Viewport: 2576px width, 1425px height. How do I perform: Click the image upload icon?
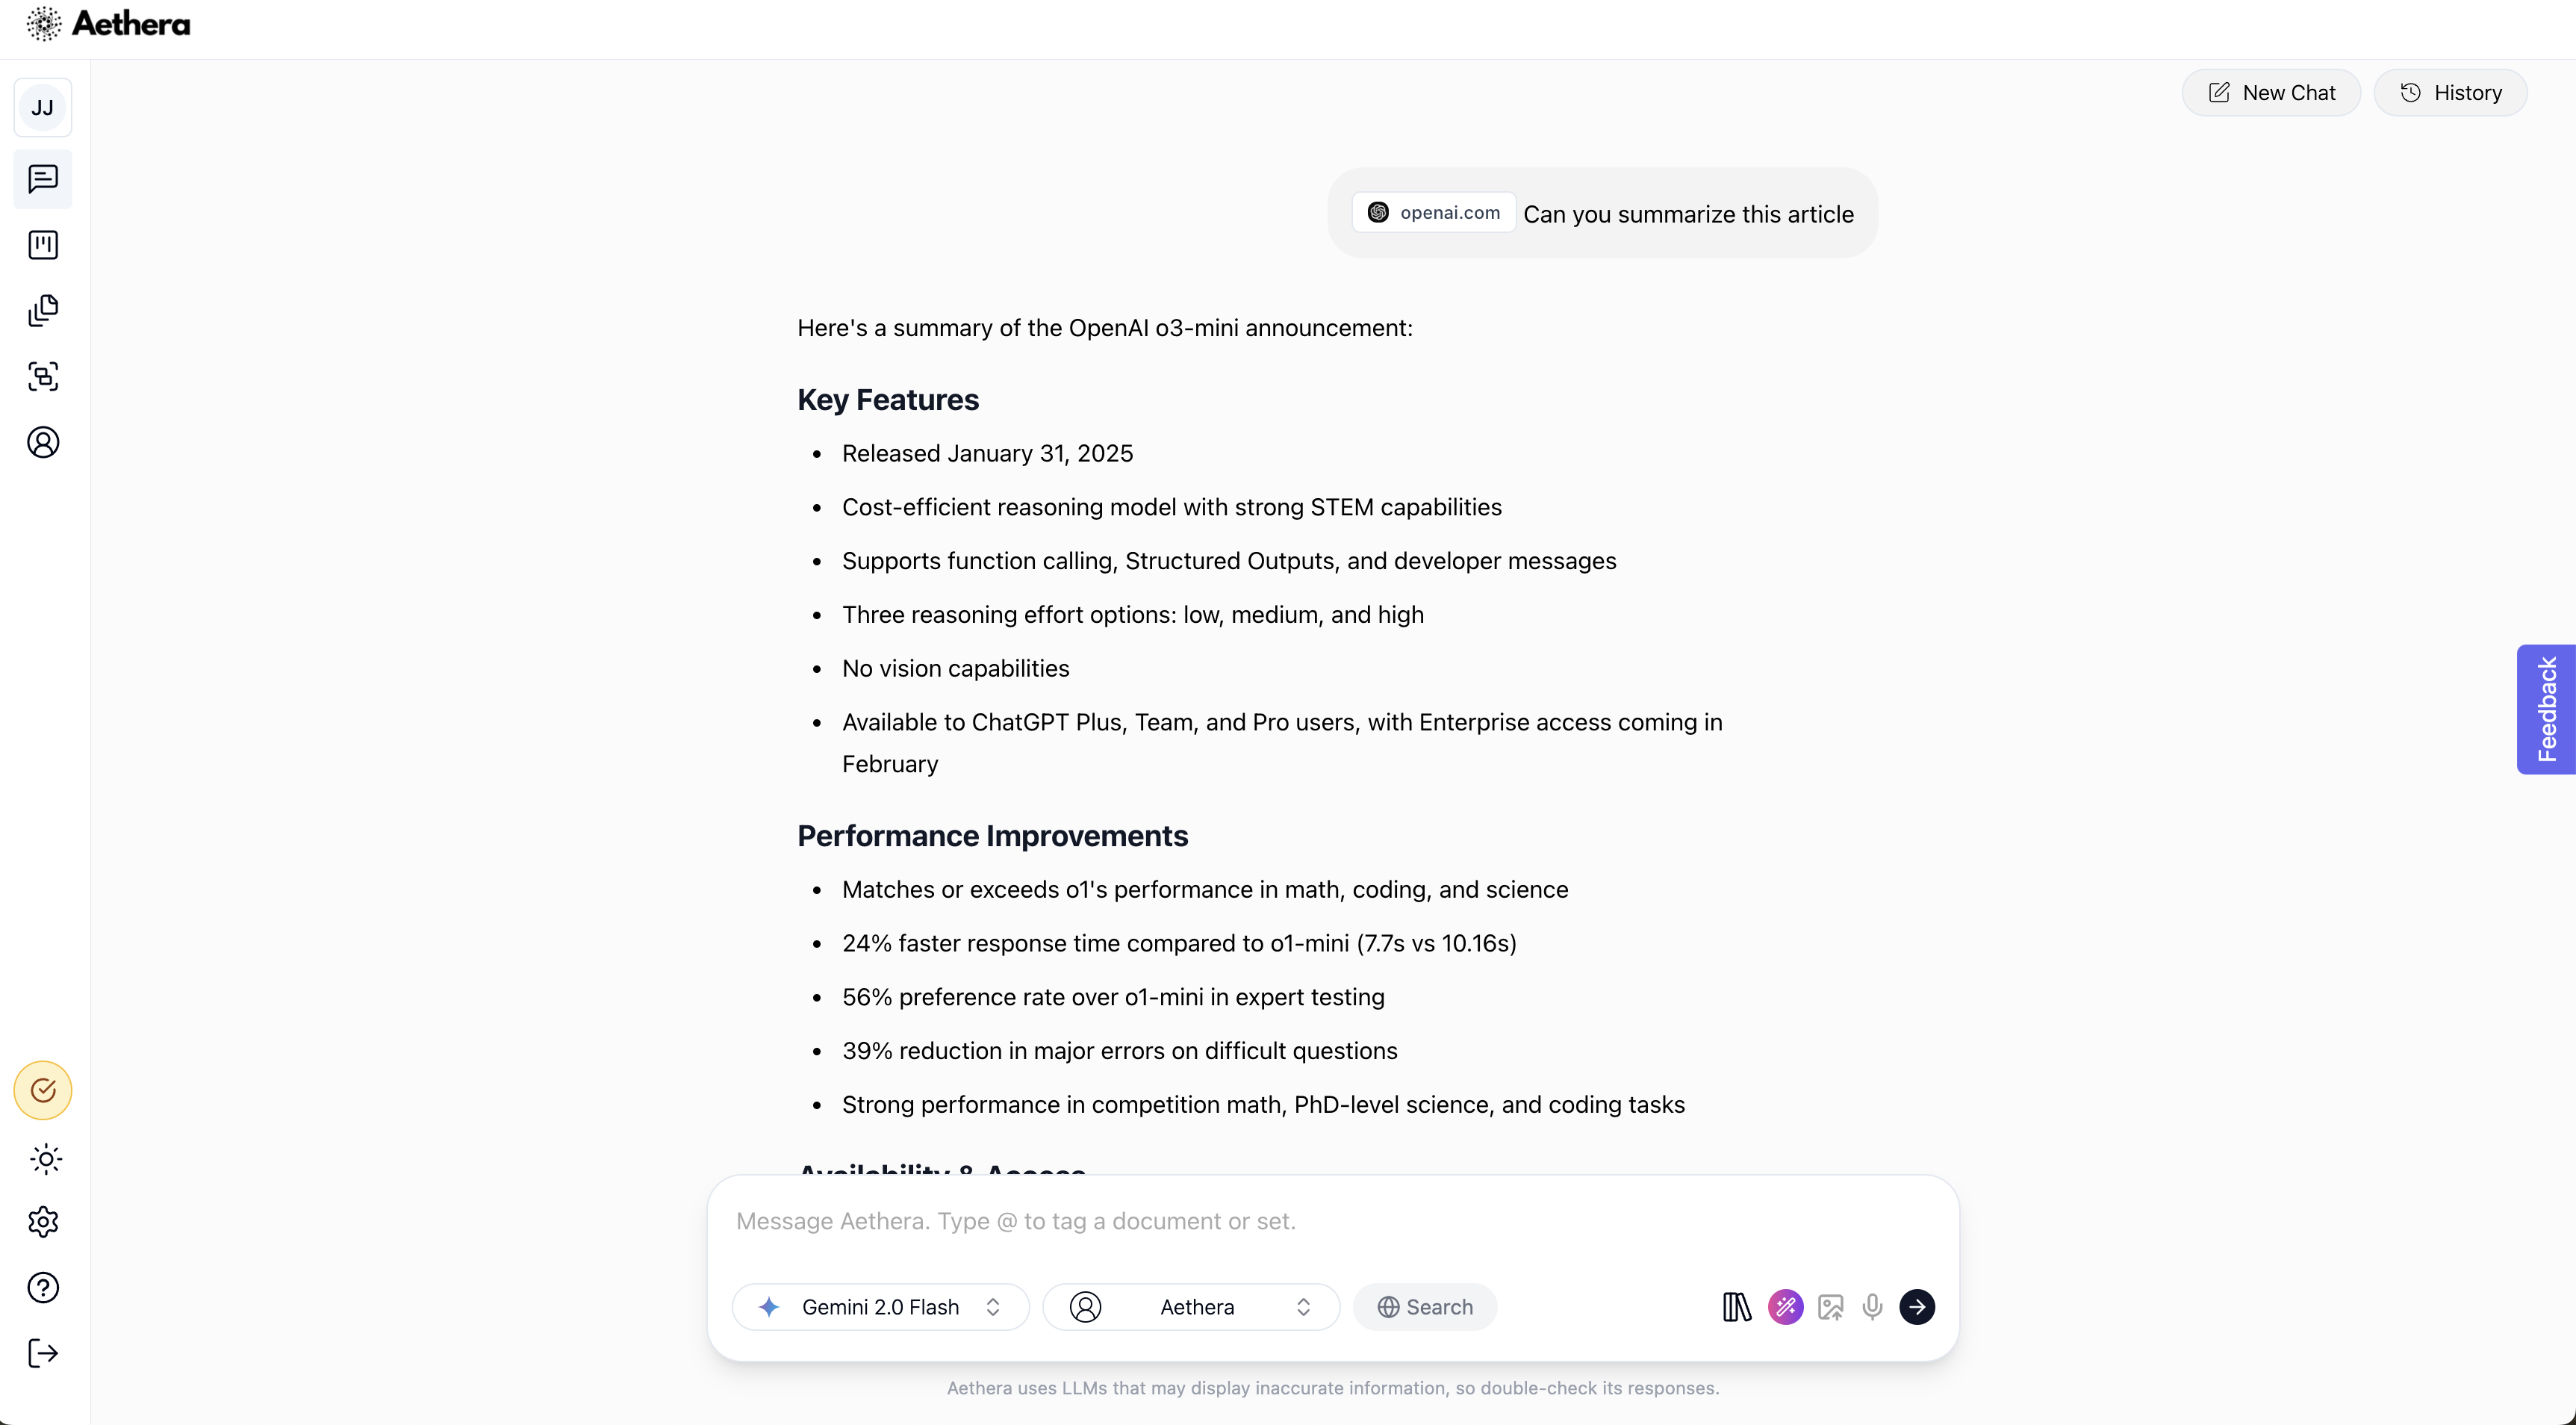click(1831, 1307)
